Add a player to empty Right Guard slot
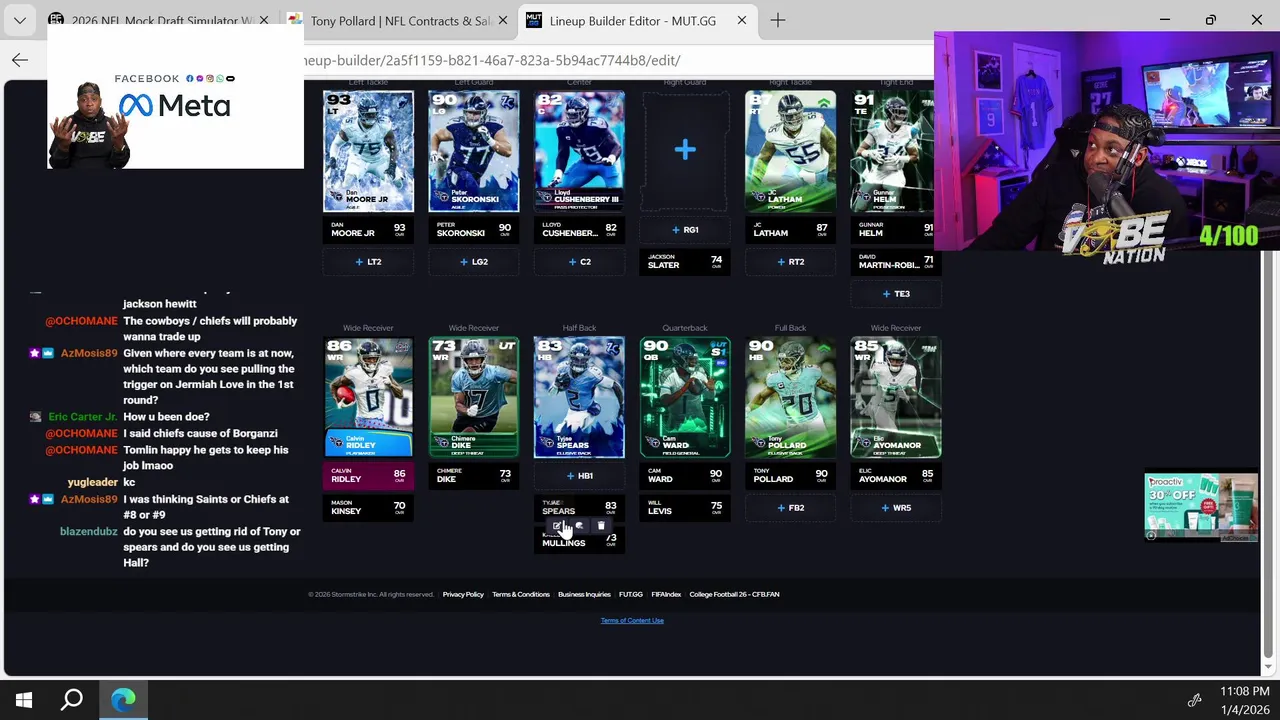This screenshot has height=720, width=1280. click(x=685, y=151)
